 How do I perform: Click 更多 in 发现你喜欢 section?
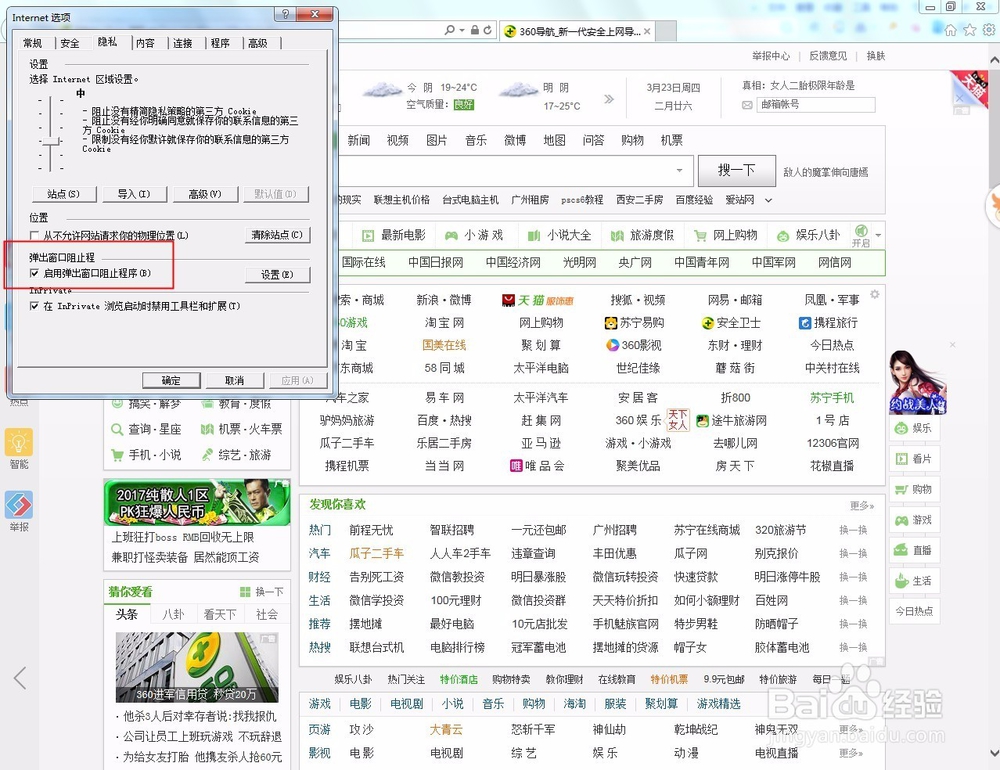862,505
